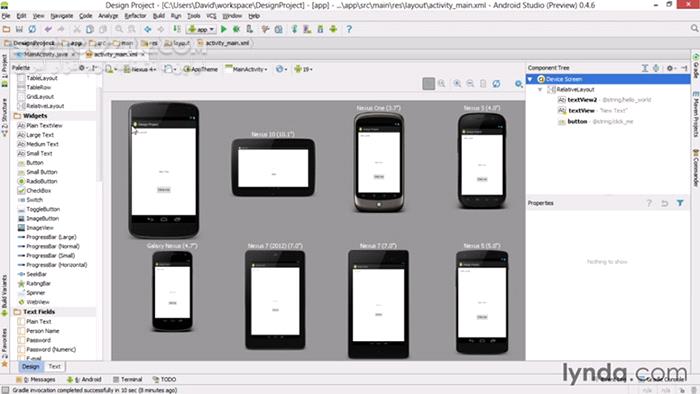Click the search magnifier at top right

click(694, 28)
